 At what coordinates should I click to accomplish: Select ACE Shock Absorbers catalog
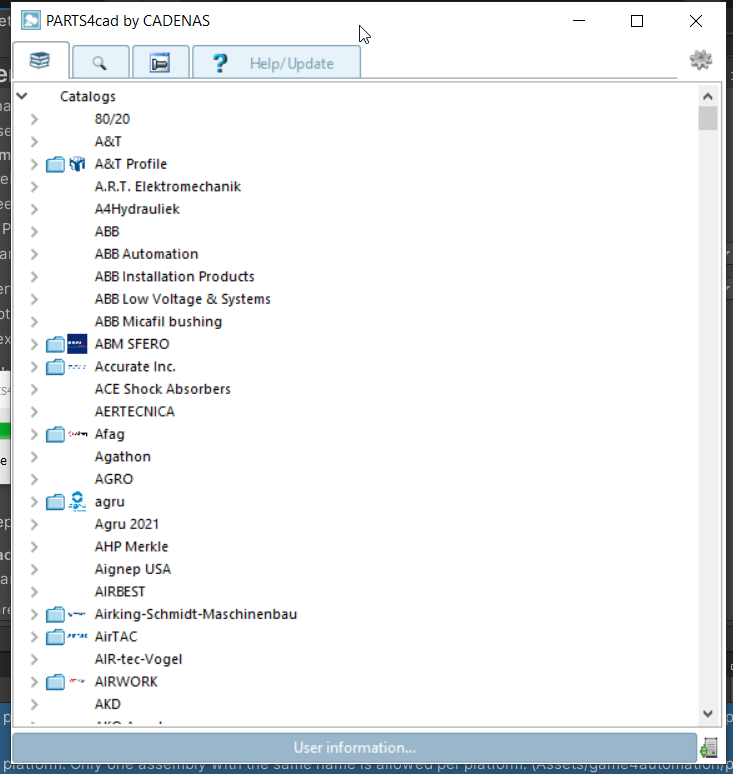(162, 389)
